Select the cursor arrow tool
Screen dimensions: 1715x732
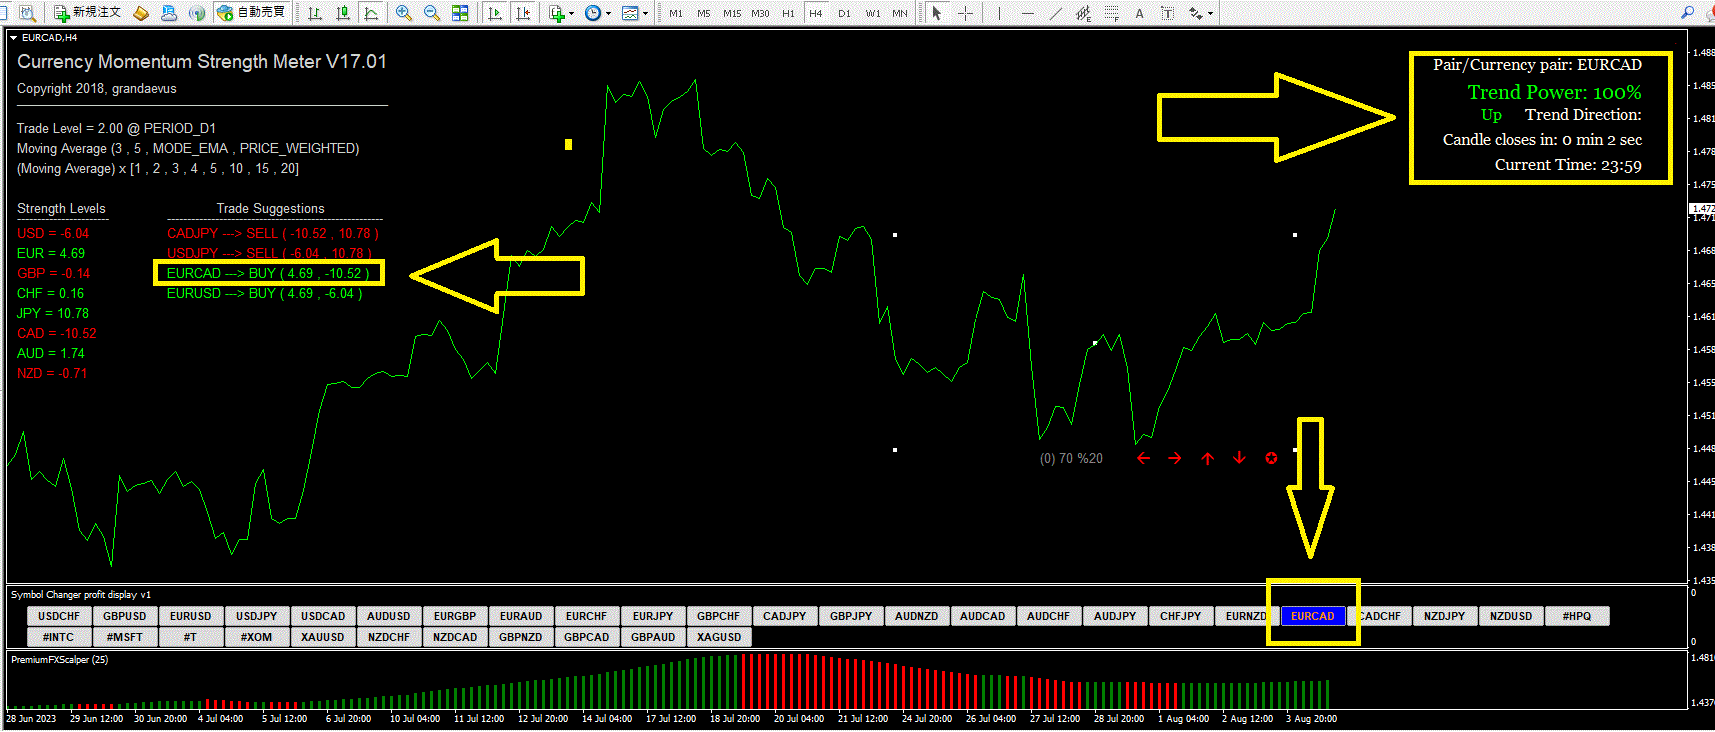[x=937, y=13]
